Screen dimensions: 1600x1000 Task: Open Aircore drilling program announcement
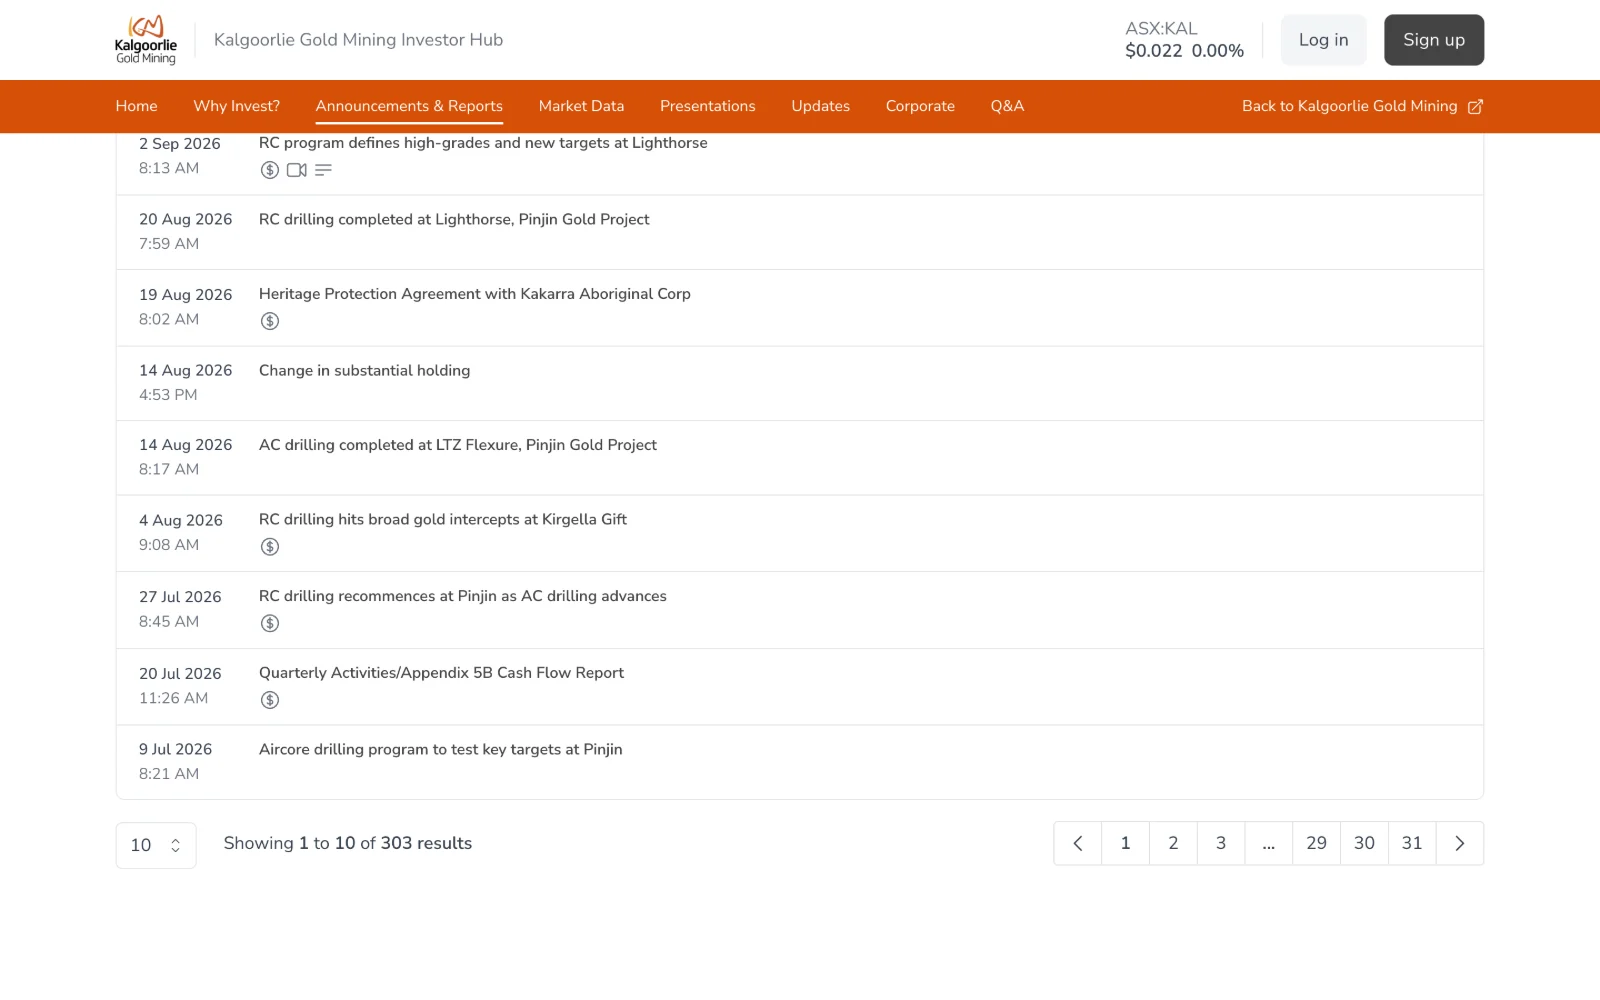point(441,749)
